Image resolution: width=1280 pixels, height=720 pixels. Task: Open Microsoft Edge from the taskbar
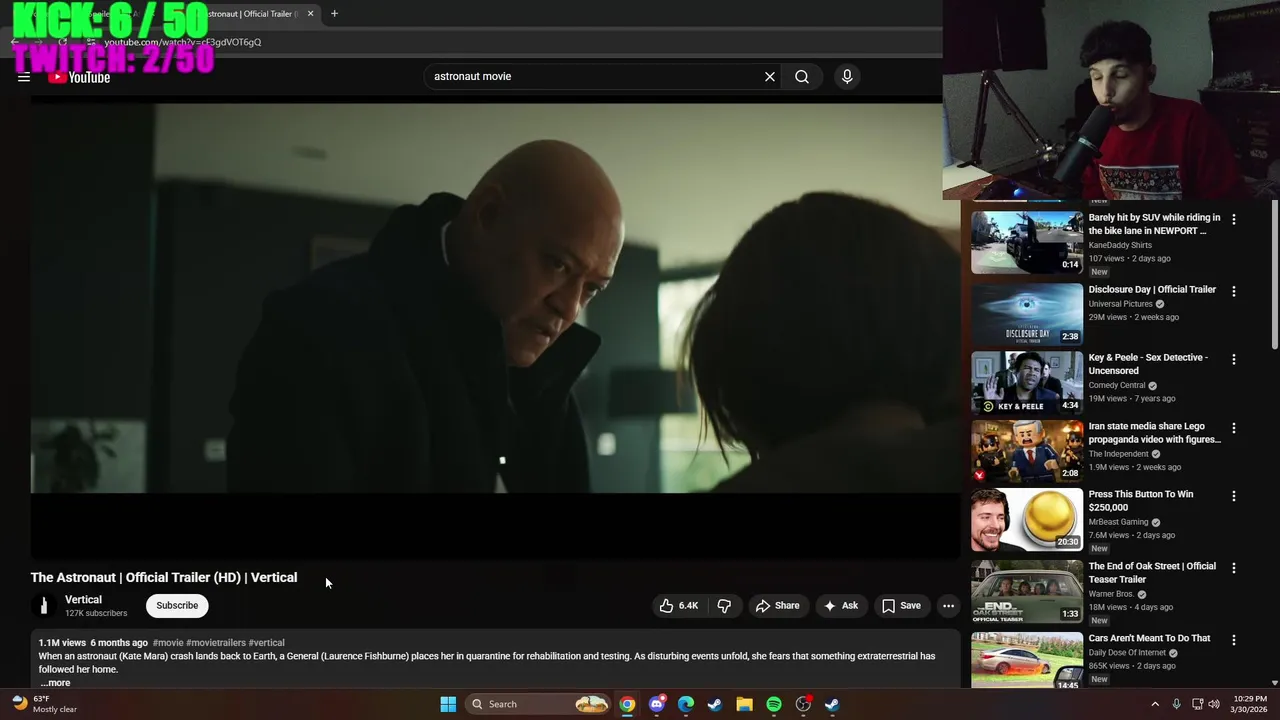pyautogui.click(x=686, y=704)
